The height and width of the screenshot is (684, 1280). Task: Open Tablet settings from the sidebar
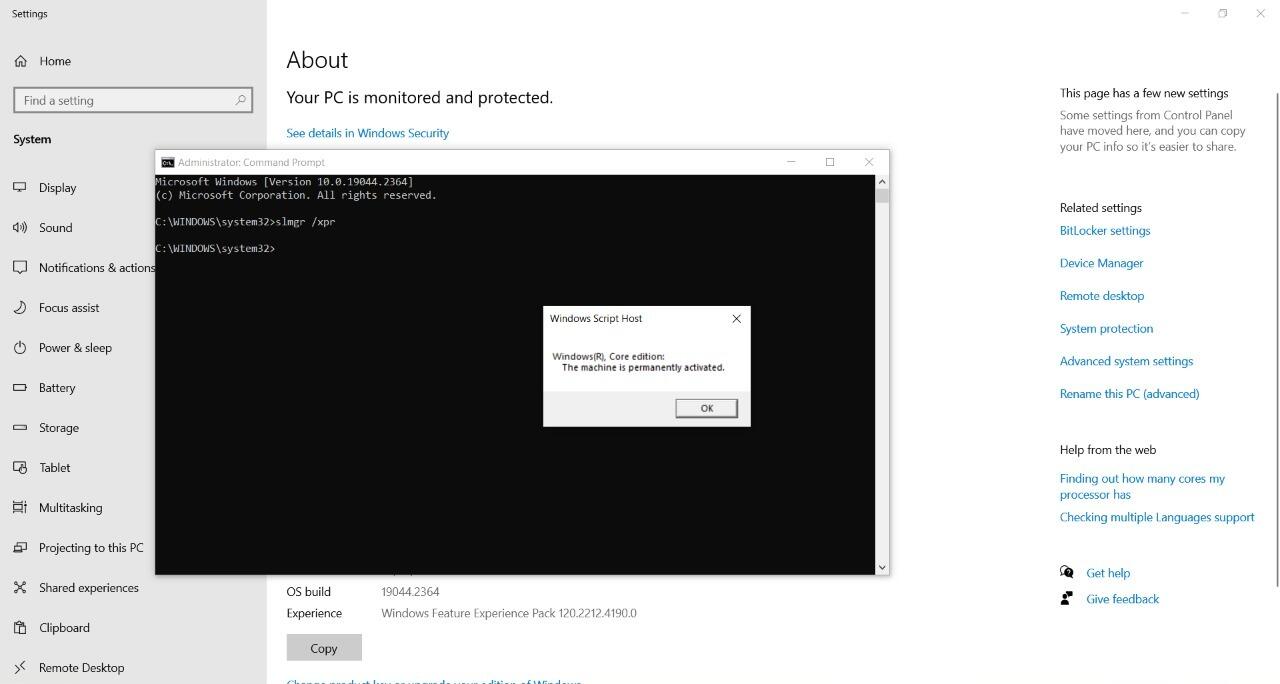click(55, 467)
